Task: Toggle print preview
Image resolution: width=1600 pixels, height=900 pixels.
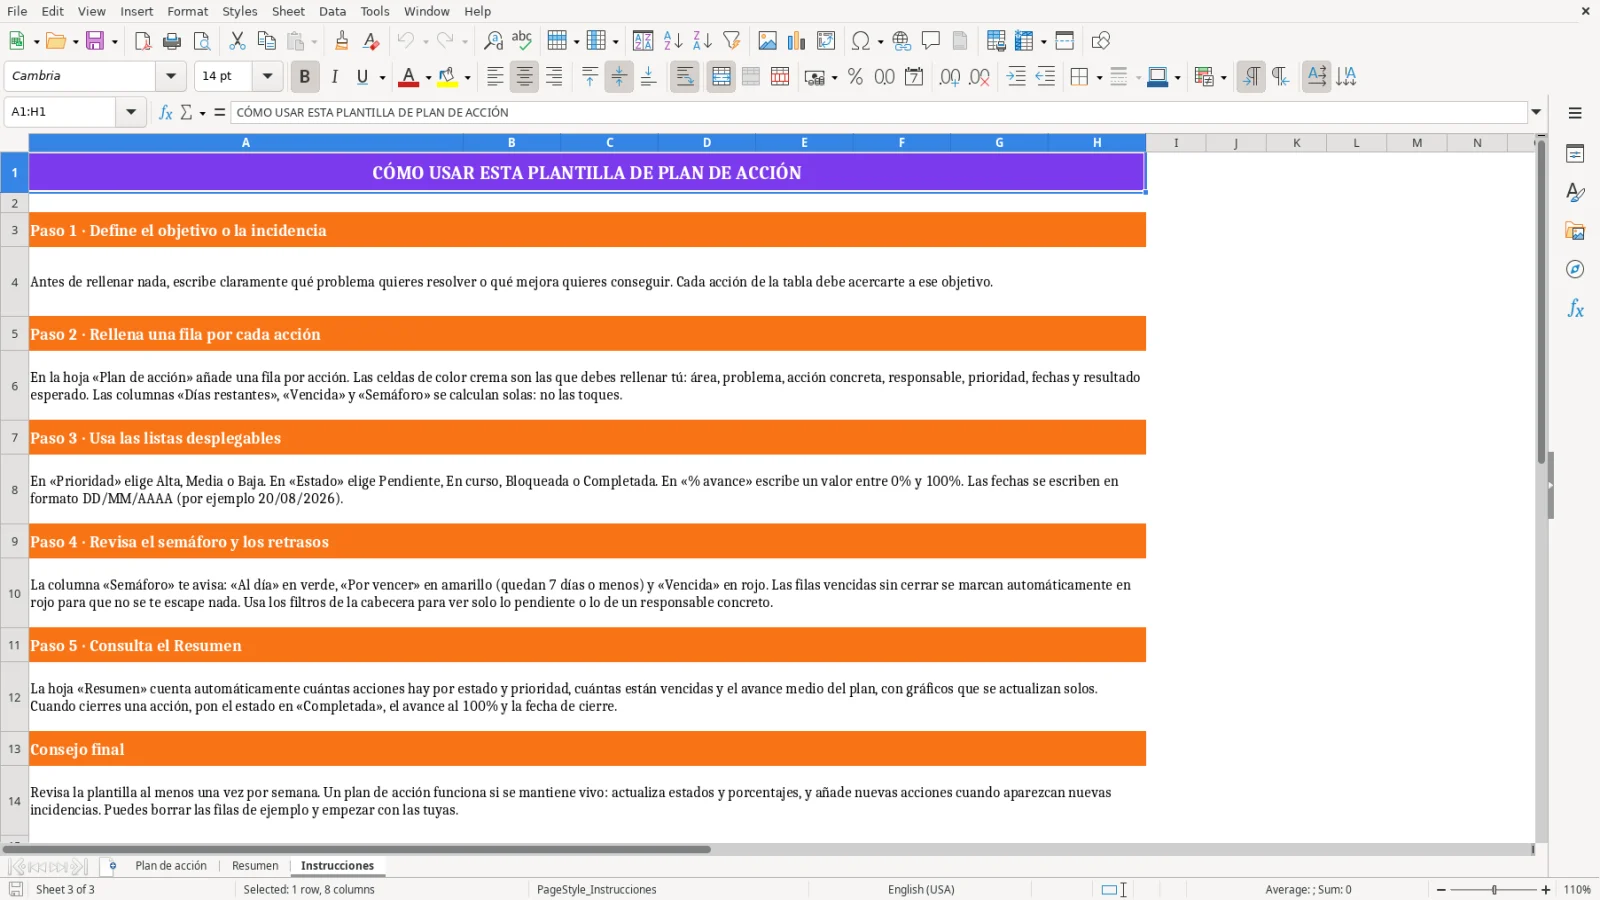Action: 202,41
